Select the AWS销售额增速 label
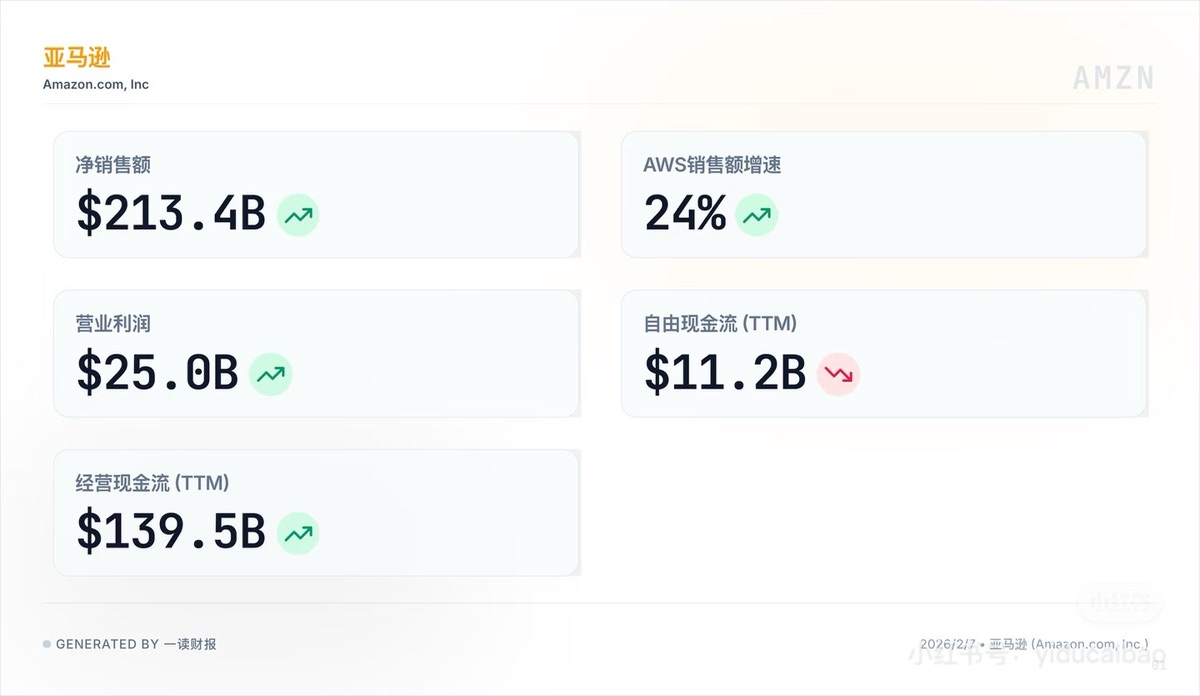Image resolution: width=1200 pixels, height=696 pixels. pyautogui.click(x=712, y=165)
